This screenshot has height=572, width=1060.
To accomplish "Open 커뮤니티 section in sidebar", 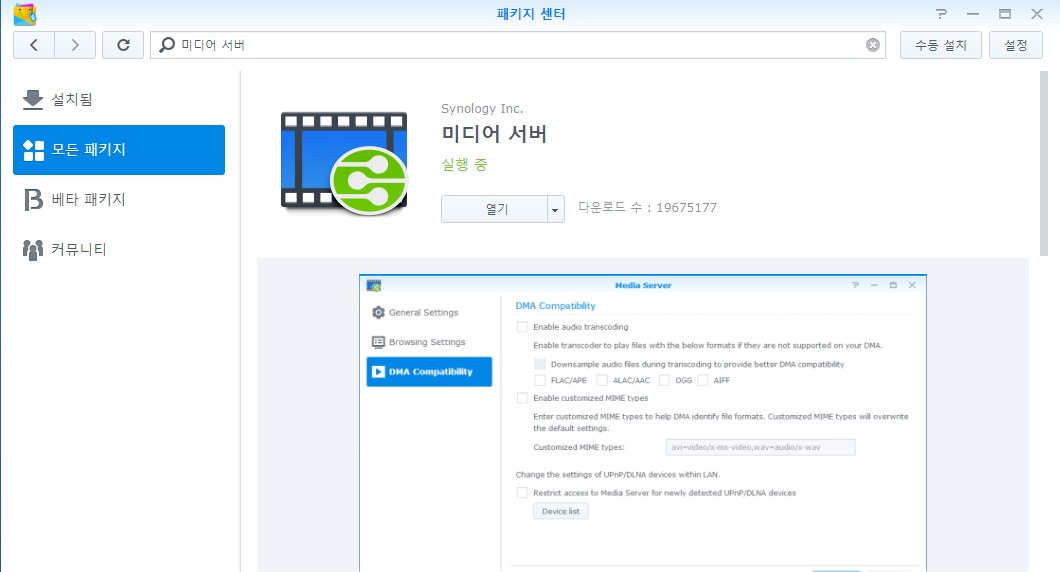I will click(119, 249).
